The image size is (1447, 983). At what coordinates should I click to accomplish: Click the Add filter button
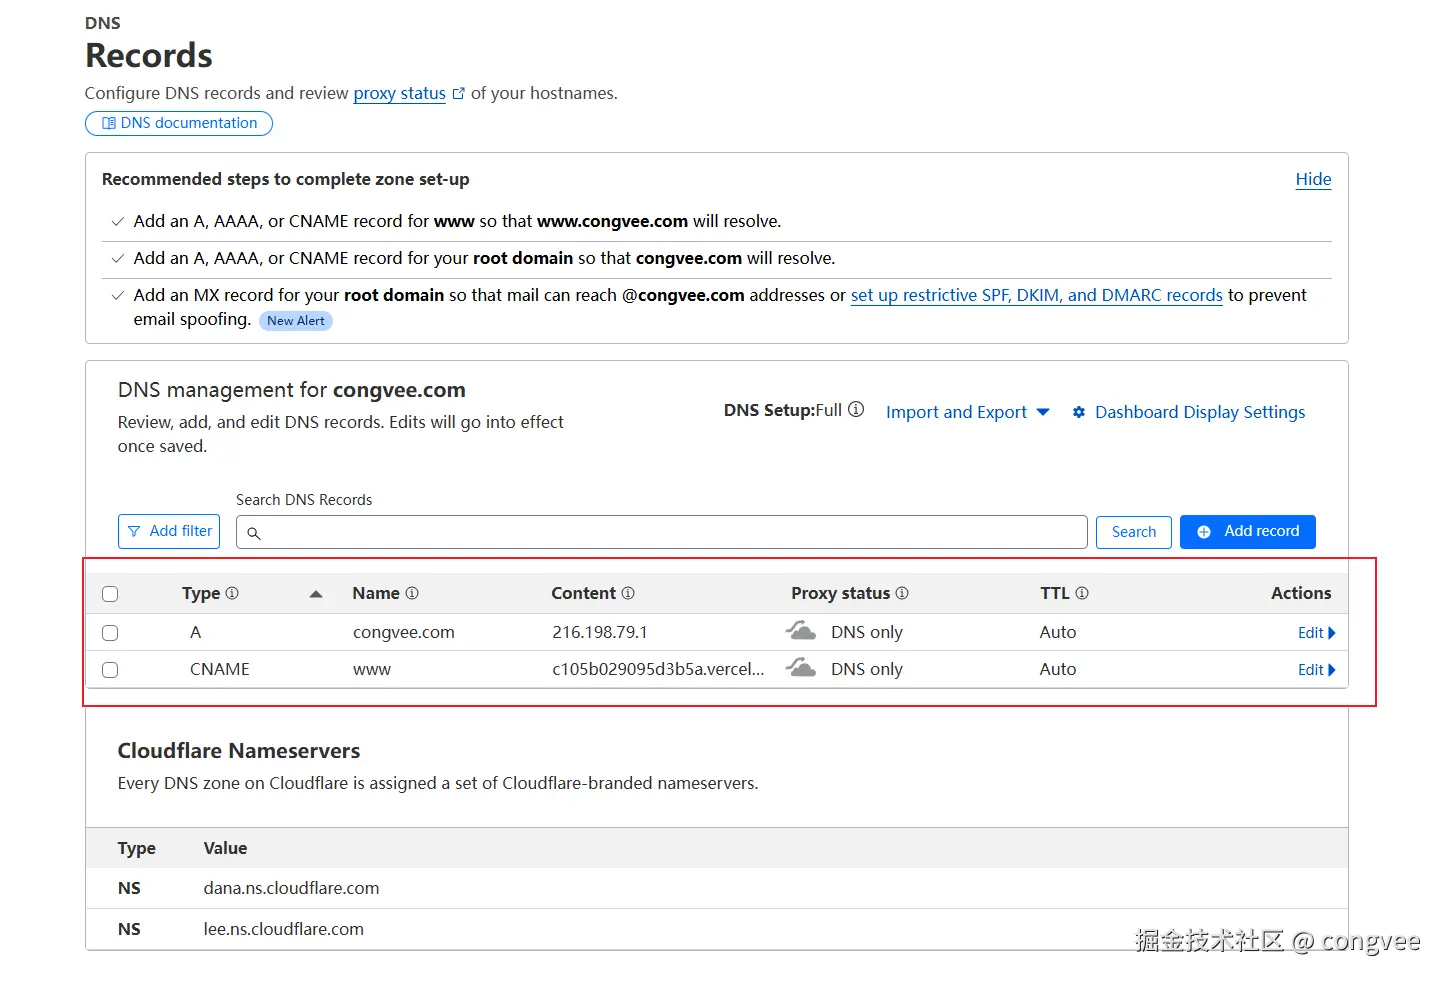169,532
